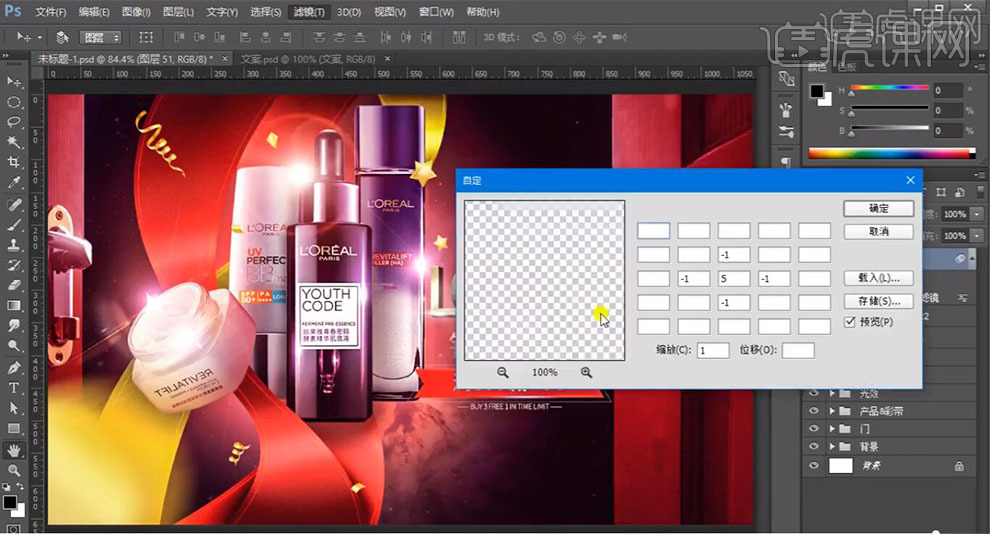Click the 载入(L)... button
The height and width of the screenshot is (534, 990).
pyautogui.click(x=878, y=277)
